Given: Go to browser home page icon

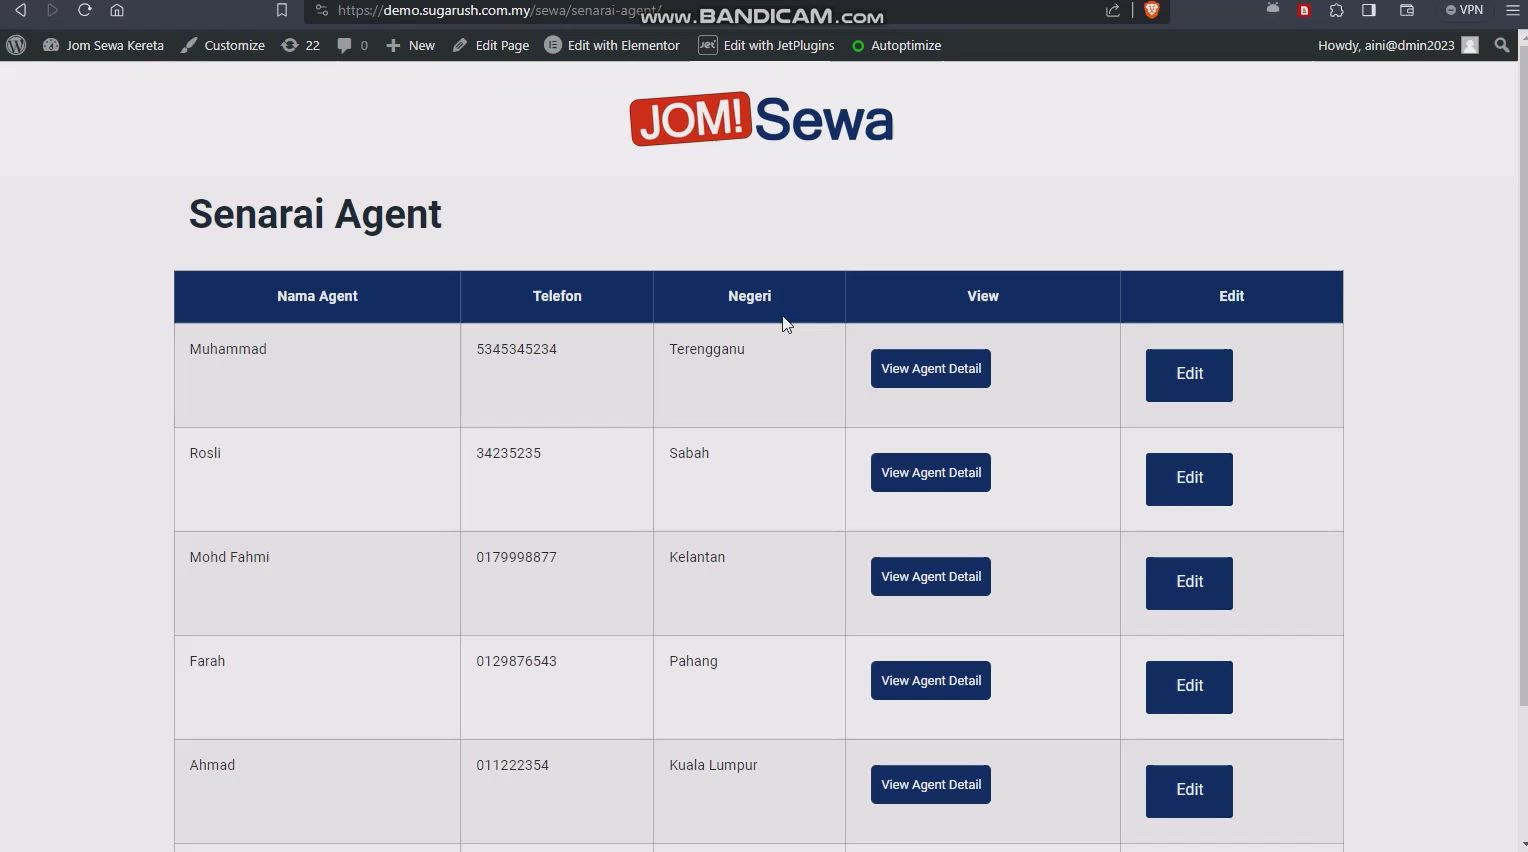Looking at the screenshot, I should coord(117,11).
